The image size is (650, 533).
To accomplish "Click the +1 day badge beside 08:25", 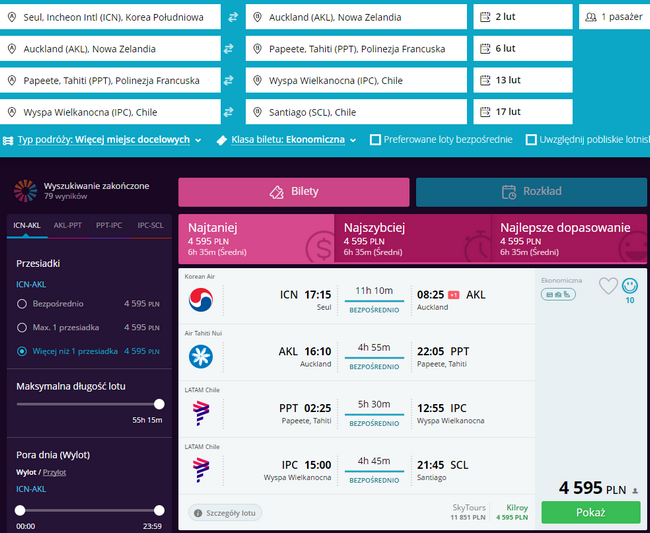I will [x=454, y=295].
